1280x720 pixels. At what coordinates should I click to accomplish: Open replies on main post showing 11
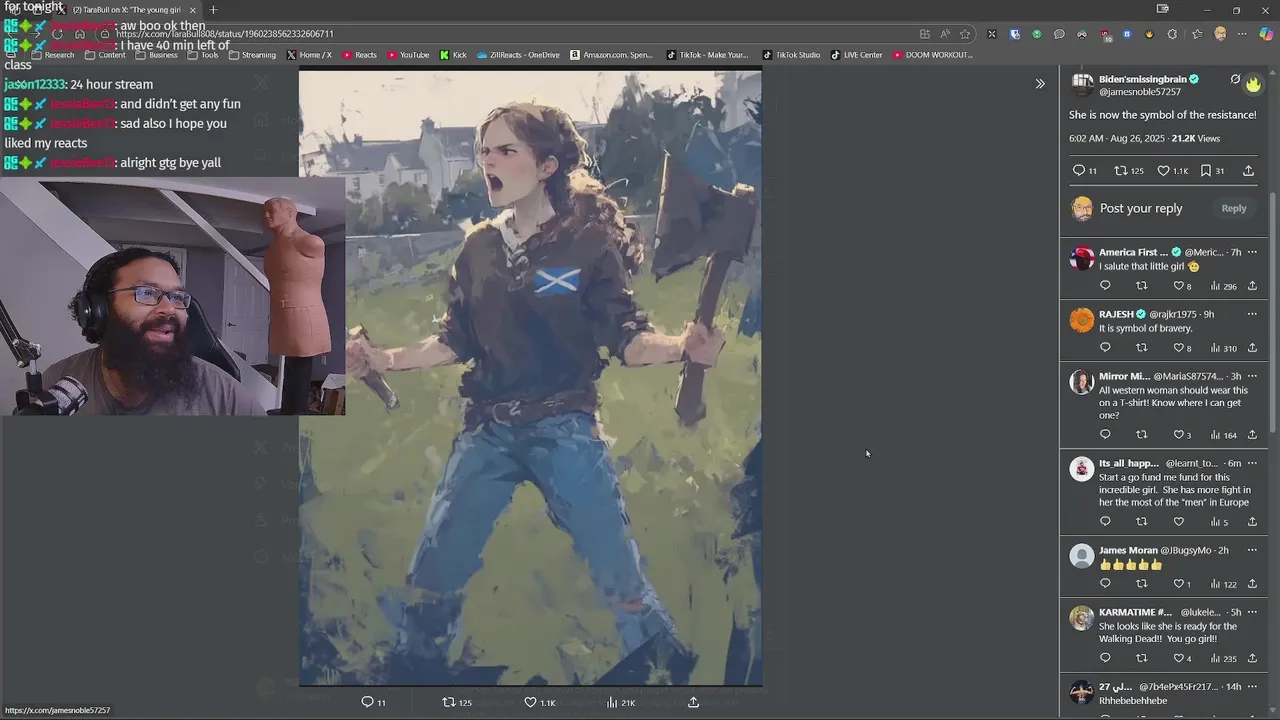1084,171
